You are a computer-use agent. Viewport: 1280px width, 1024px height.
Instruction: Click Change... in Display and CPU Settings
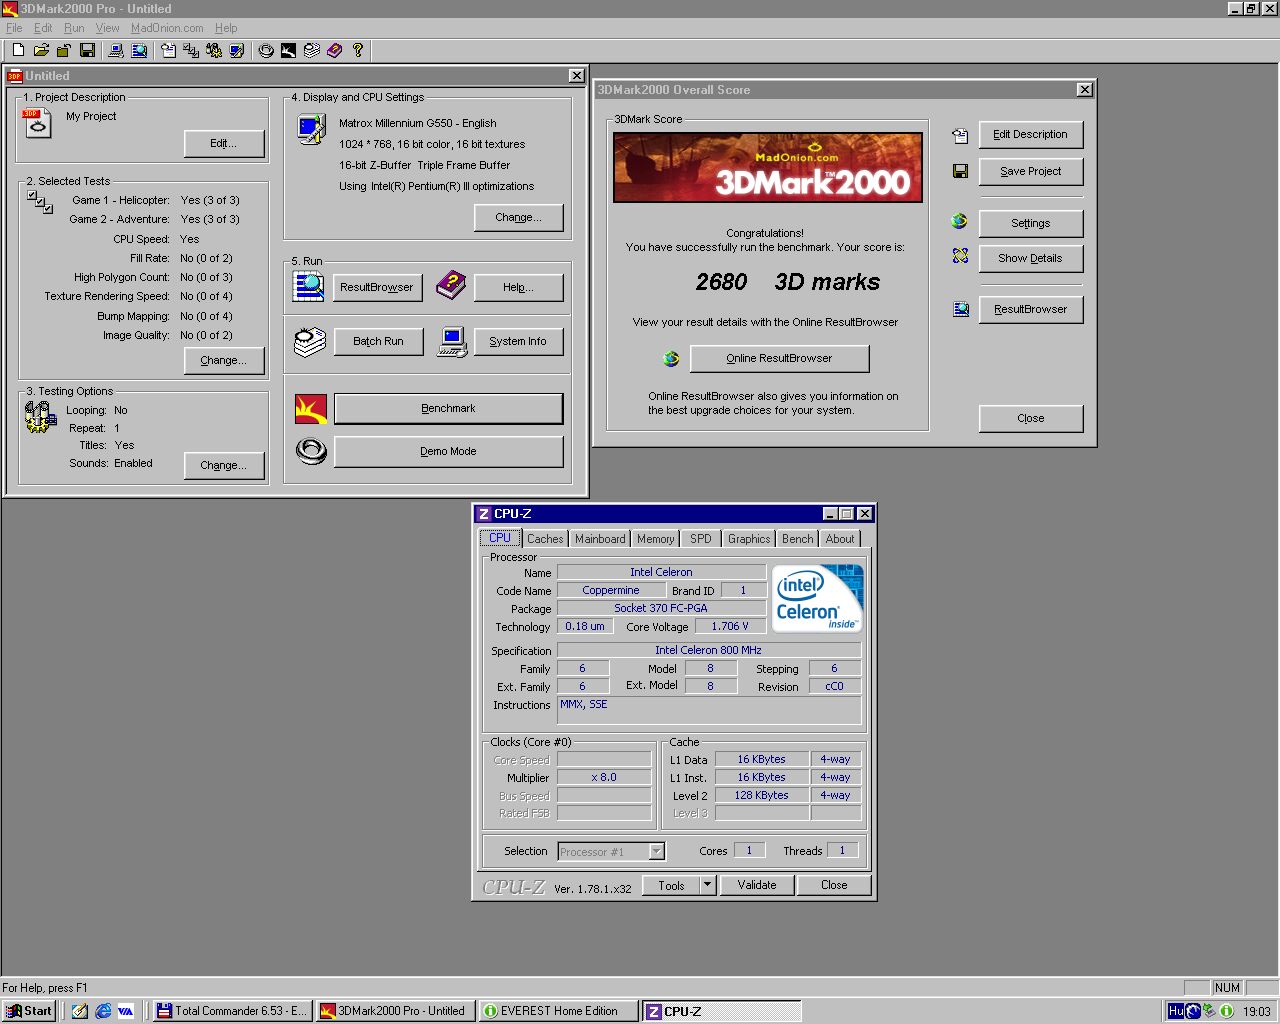pyautogui.click(x=518, y=218)
